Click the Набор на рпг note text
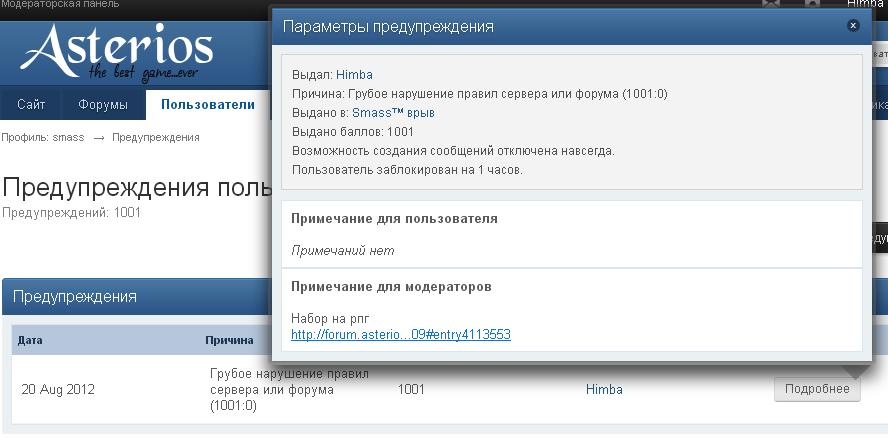Image resolution: width=888 pixels, height=438 pixels. click(x=331, y=318)
